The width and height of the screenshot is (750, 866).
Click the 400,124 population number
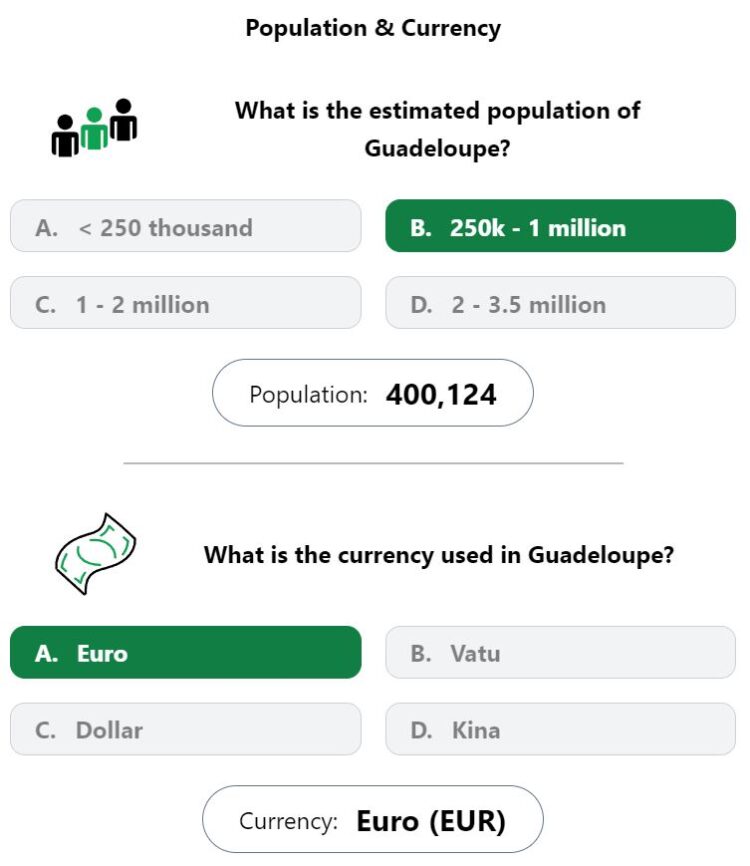pyautogui.click(x=441, y=395)
